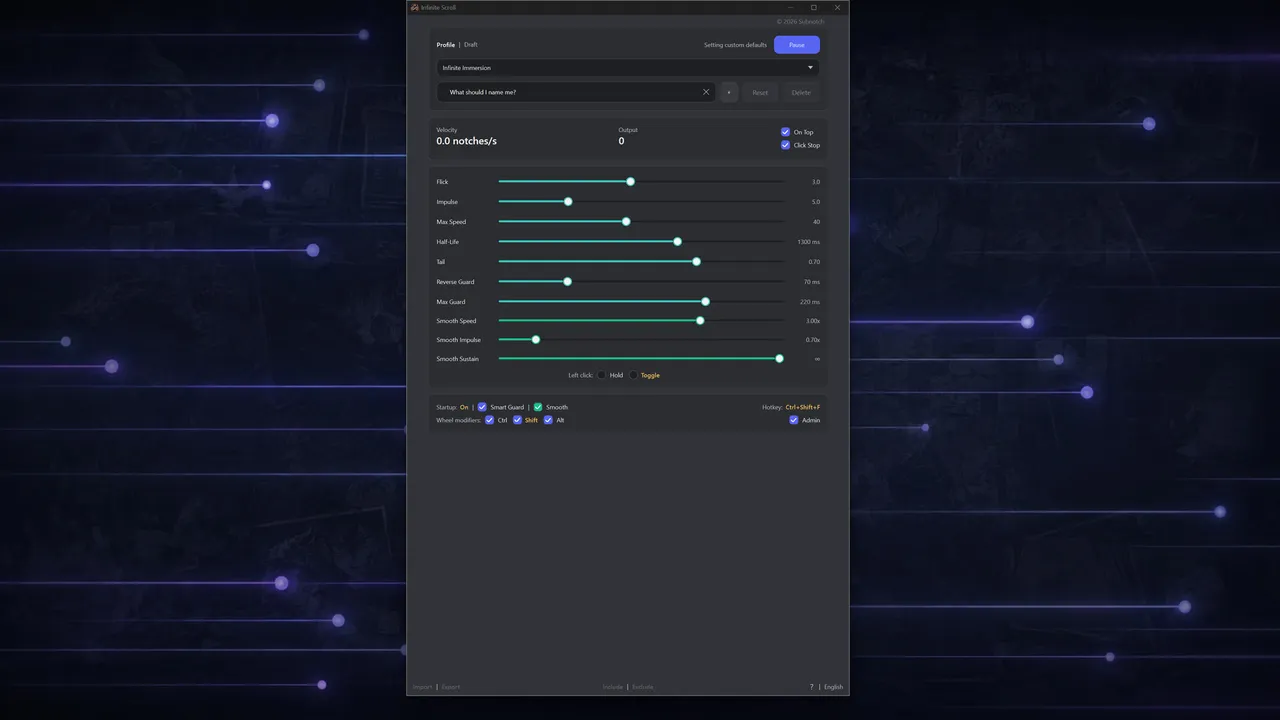Image resolution: width=1280 pixels, height=720 pixels.
Task: Toggle the Startup On setting
Action: pyautogui.click(x=464, y=407)
